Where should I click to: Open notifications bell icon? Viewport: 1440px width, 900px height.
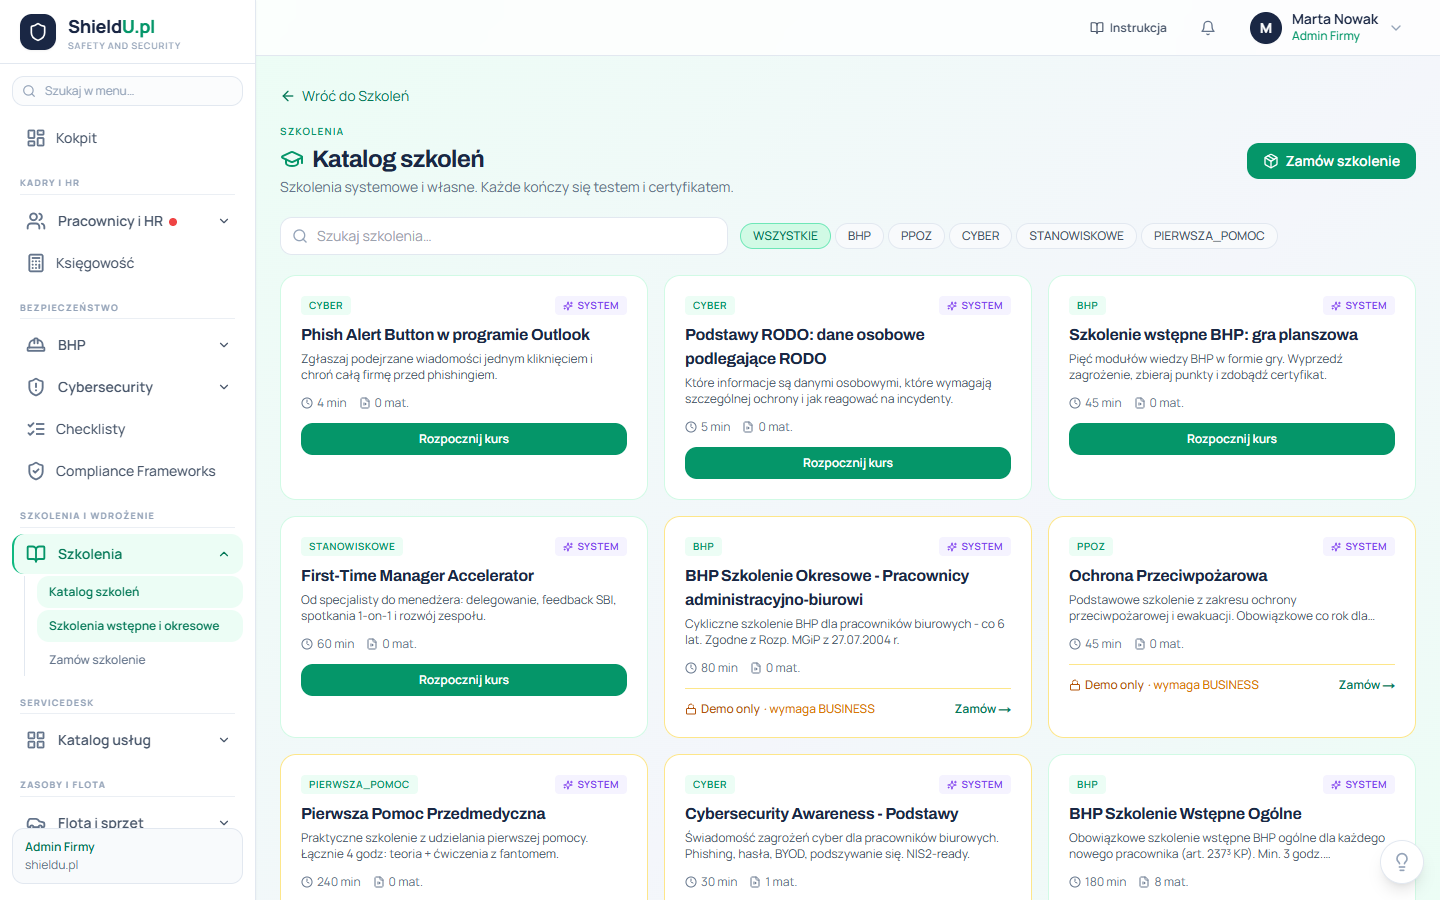1208,28
